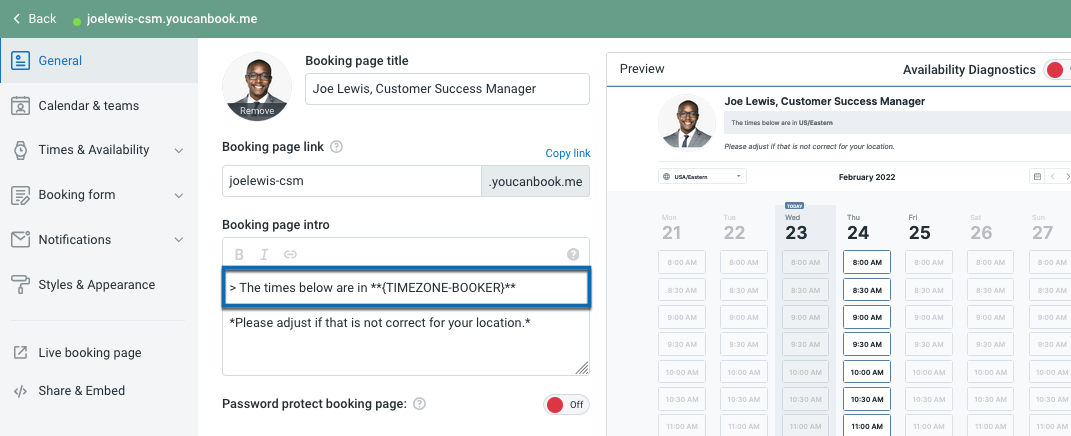Image resolution: width=1071 pixels, height=436 pixels.
Task: Toggle Password protect booking page switch
Action: tap(566, 405)
